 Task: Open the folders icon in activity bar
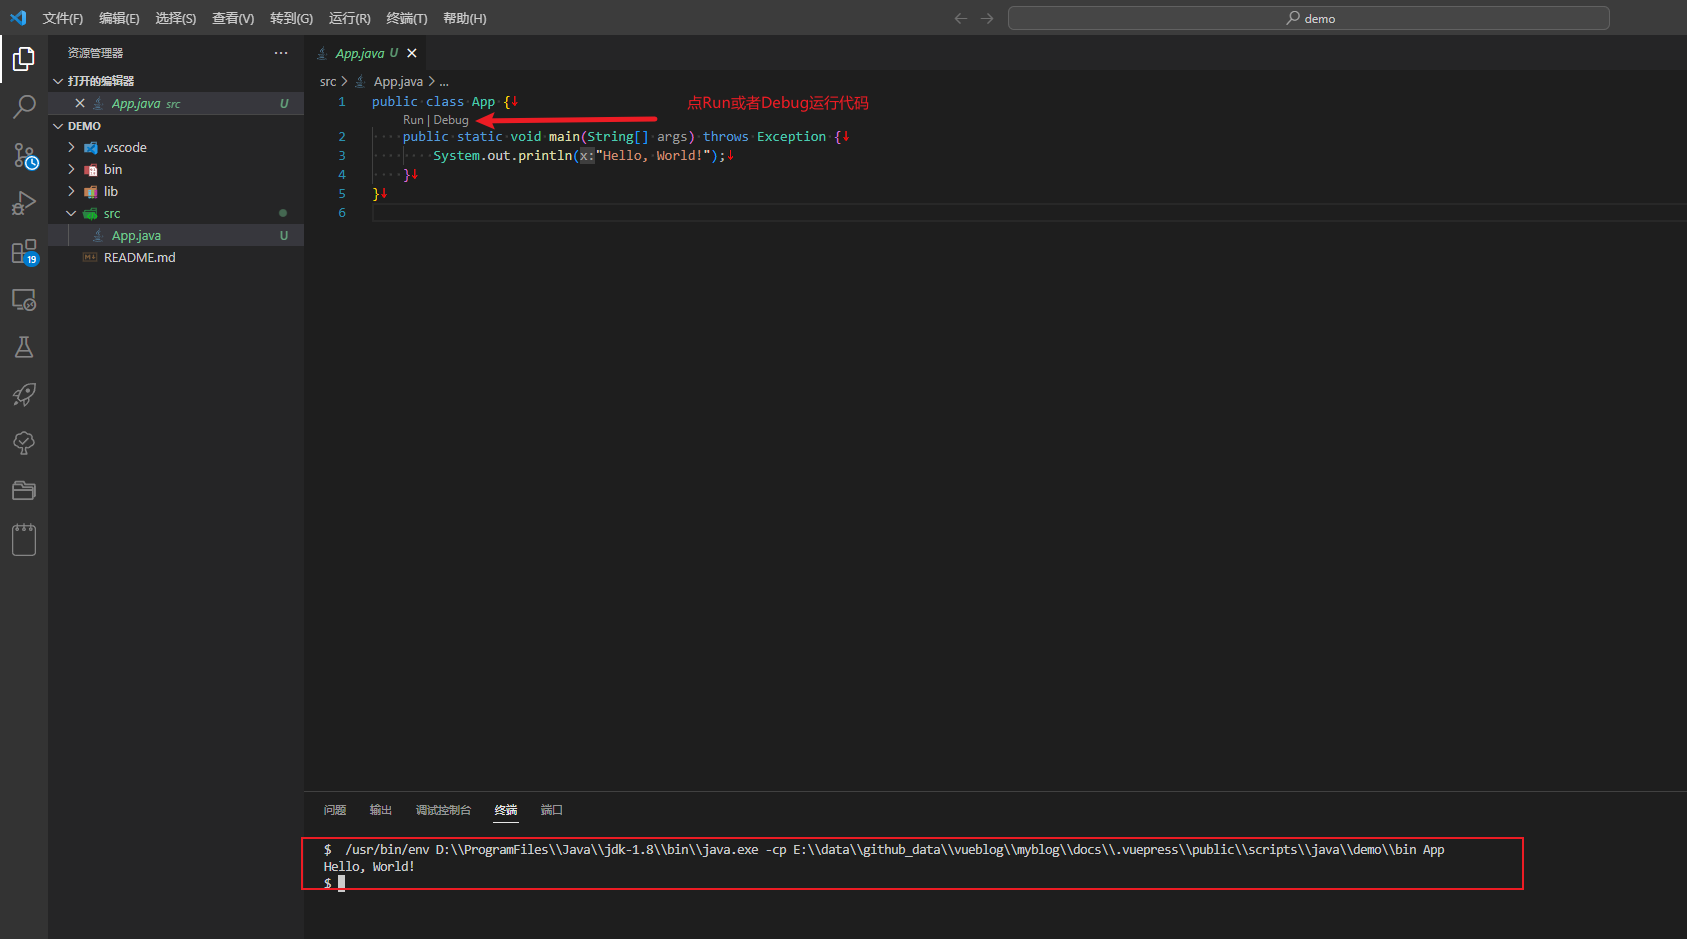coord(24,491)
